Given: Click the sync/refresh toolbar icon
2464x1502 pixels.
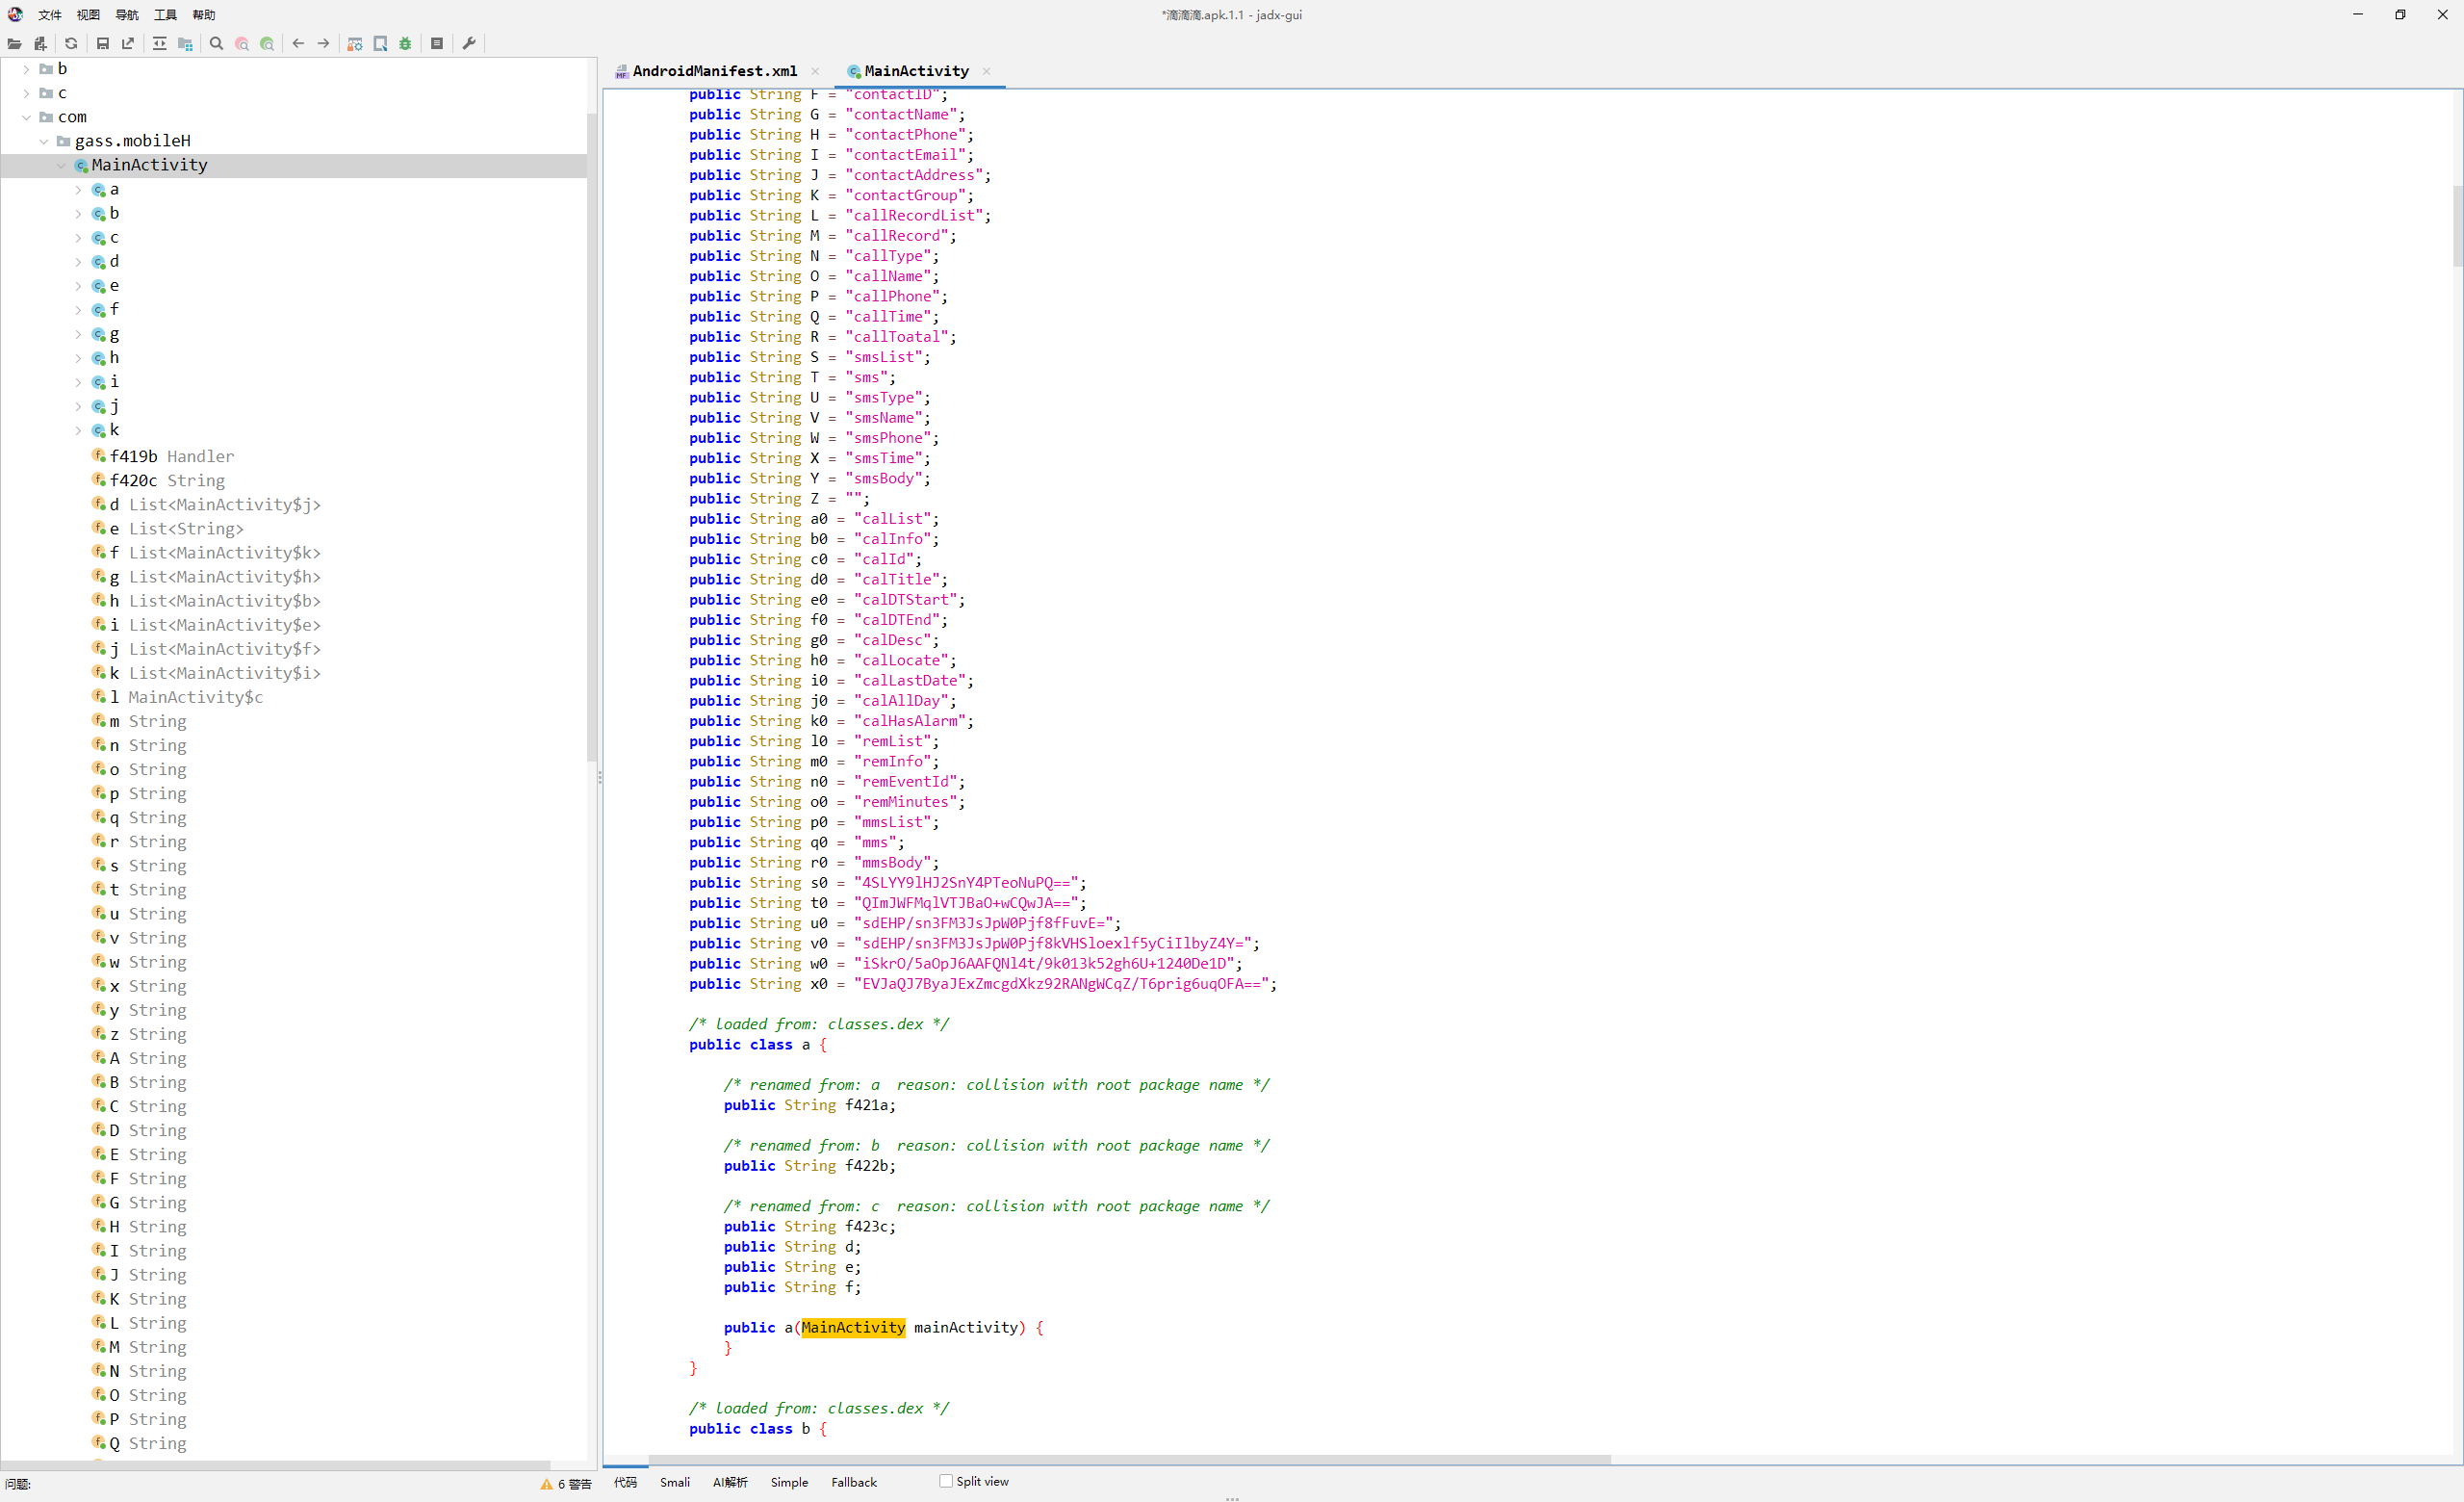Looking at the screenshot, I should pos(68,42).
